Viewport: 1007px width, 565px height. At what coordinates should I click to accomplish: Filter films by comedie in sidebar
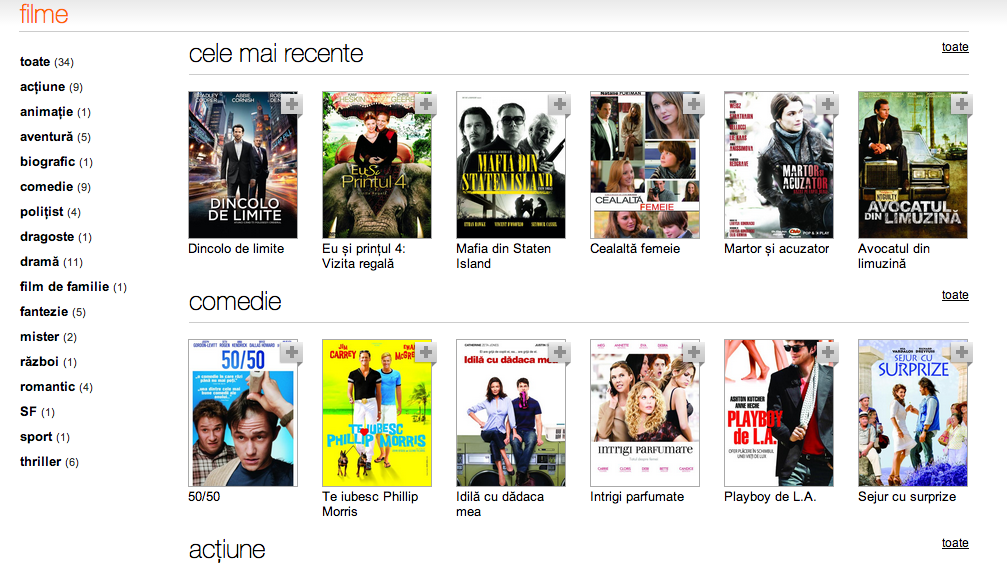[55, 187]
